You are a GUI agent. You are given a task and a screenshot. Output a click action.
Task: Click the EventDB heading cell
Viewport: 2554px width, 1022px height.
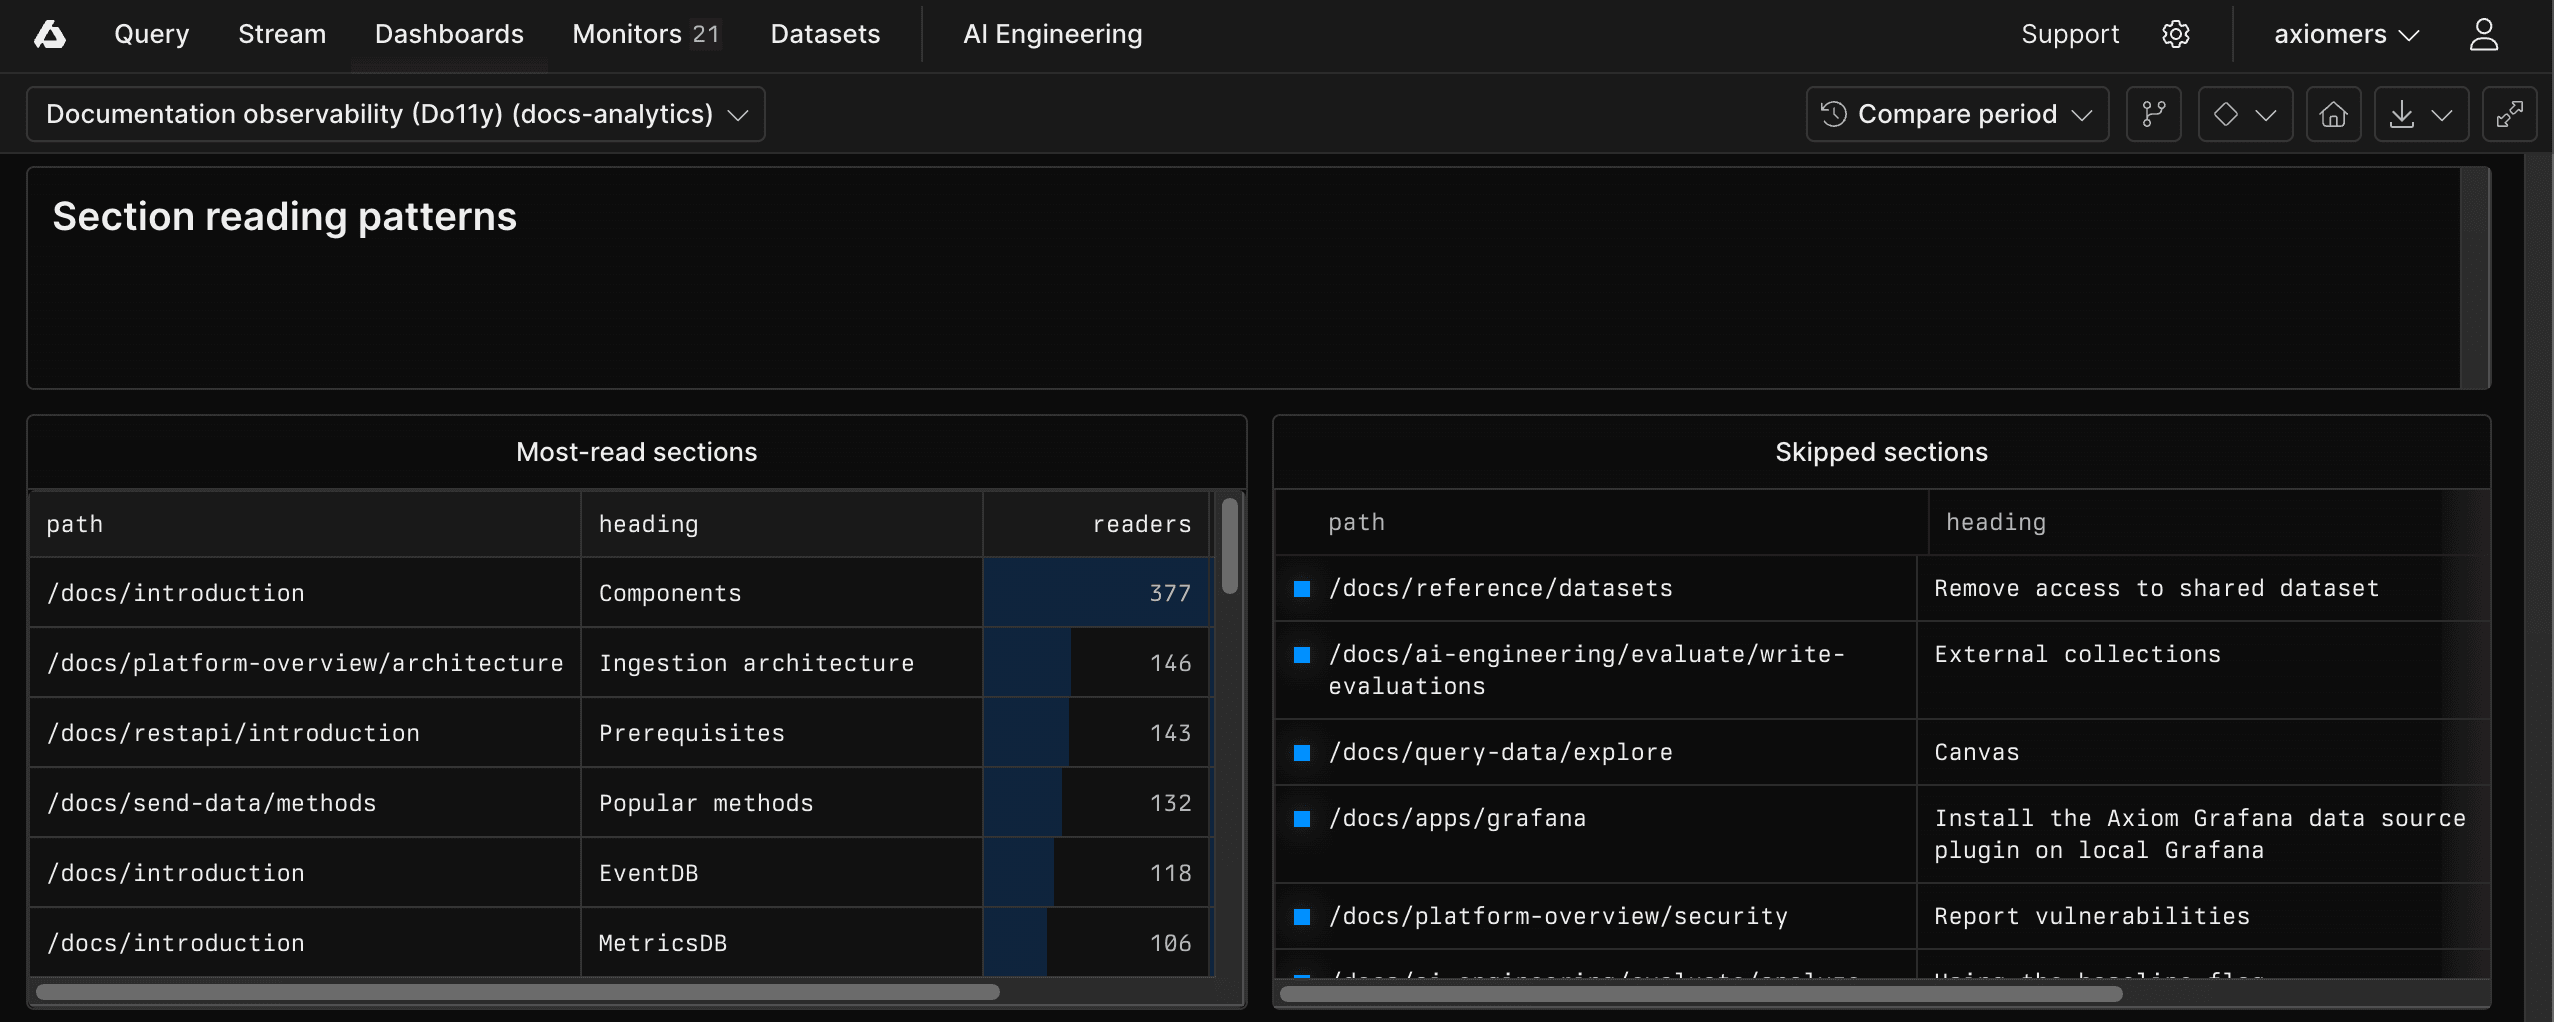782,873
